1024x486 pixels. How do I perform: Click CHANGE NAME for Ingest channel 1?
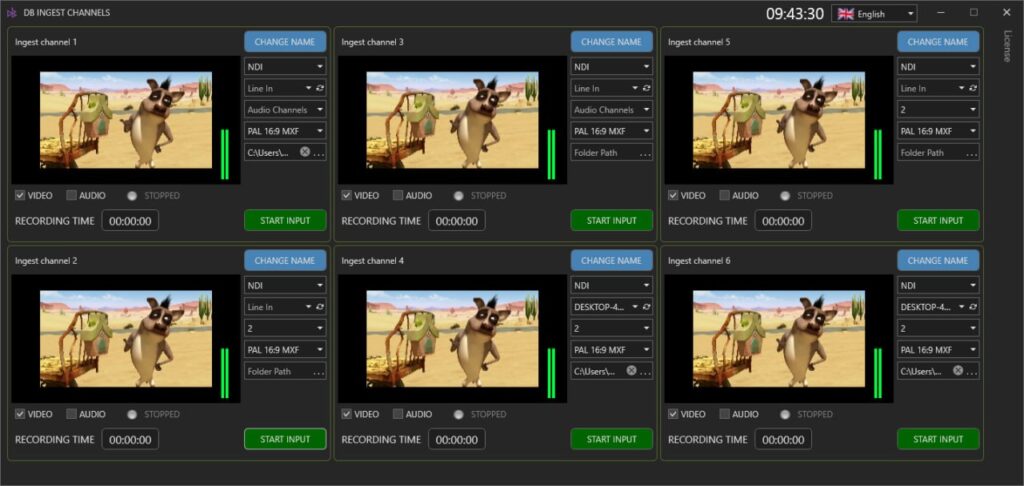click(x=285, y=42)
